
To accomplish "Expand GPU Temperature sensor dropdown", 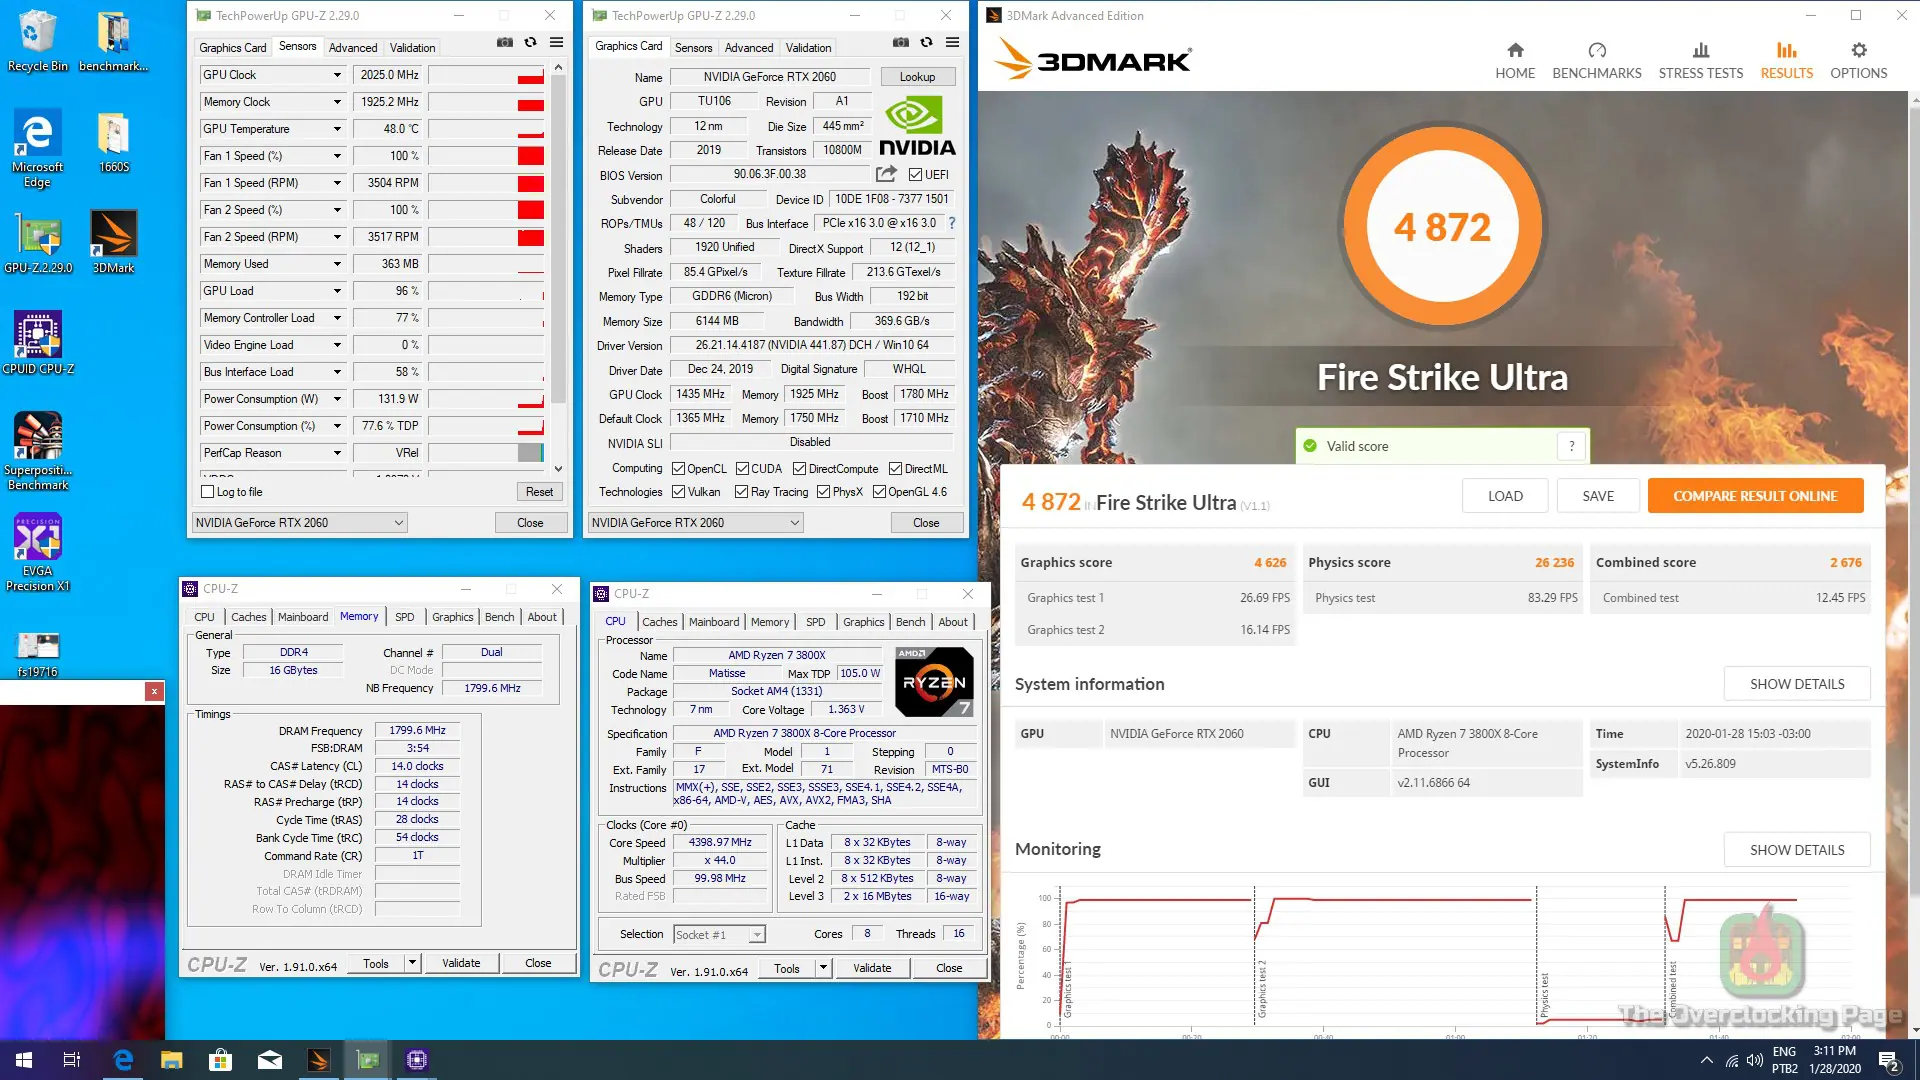I will point(337,129).
